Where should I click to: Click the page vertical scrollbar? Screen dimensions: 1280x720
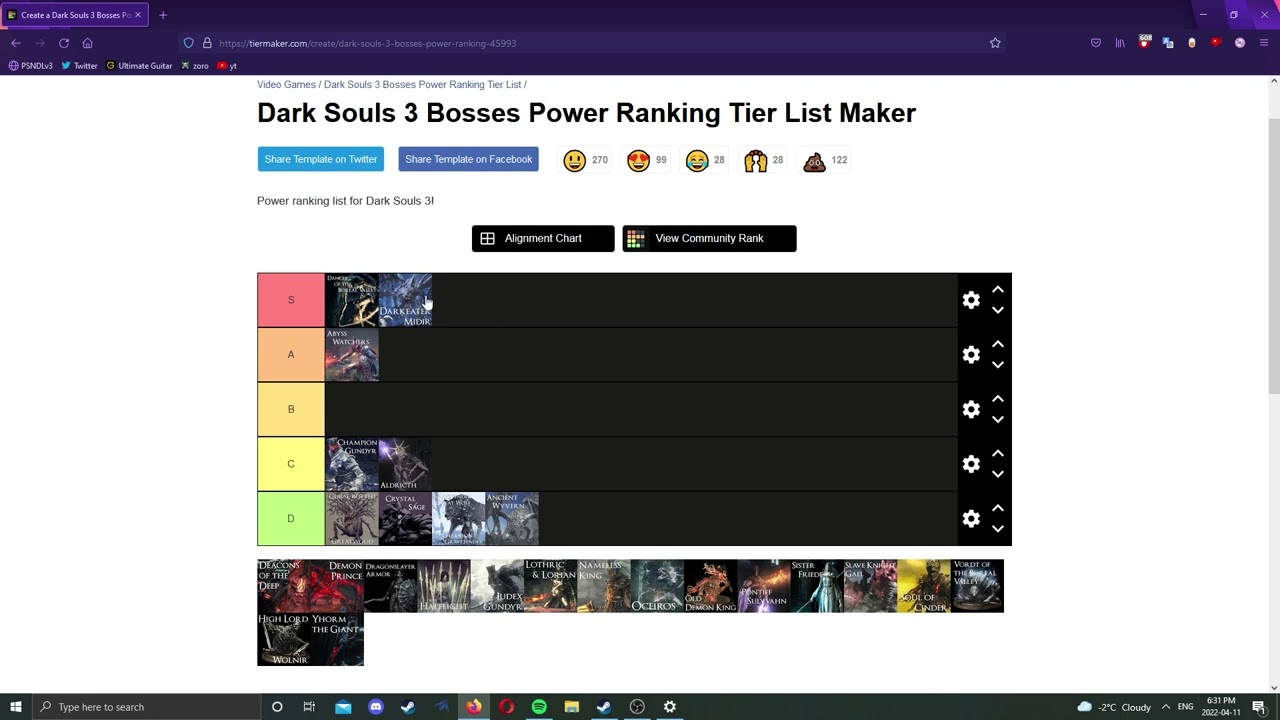1273,256
